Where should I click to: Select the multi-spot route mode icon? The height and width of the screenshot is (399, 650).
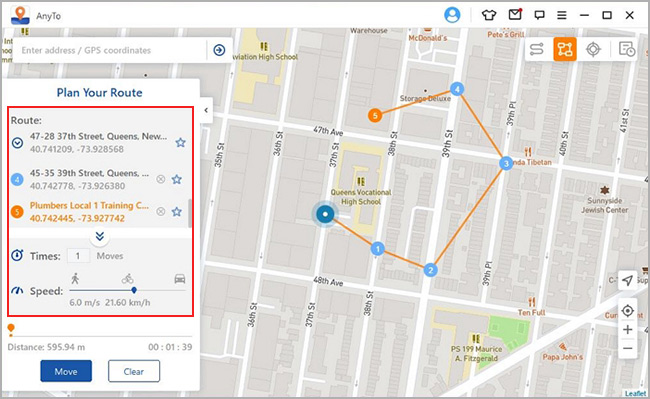point(565,49)
